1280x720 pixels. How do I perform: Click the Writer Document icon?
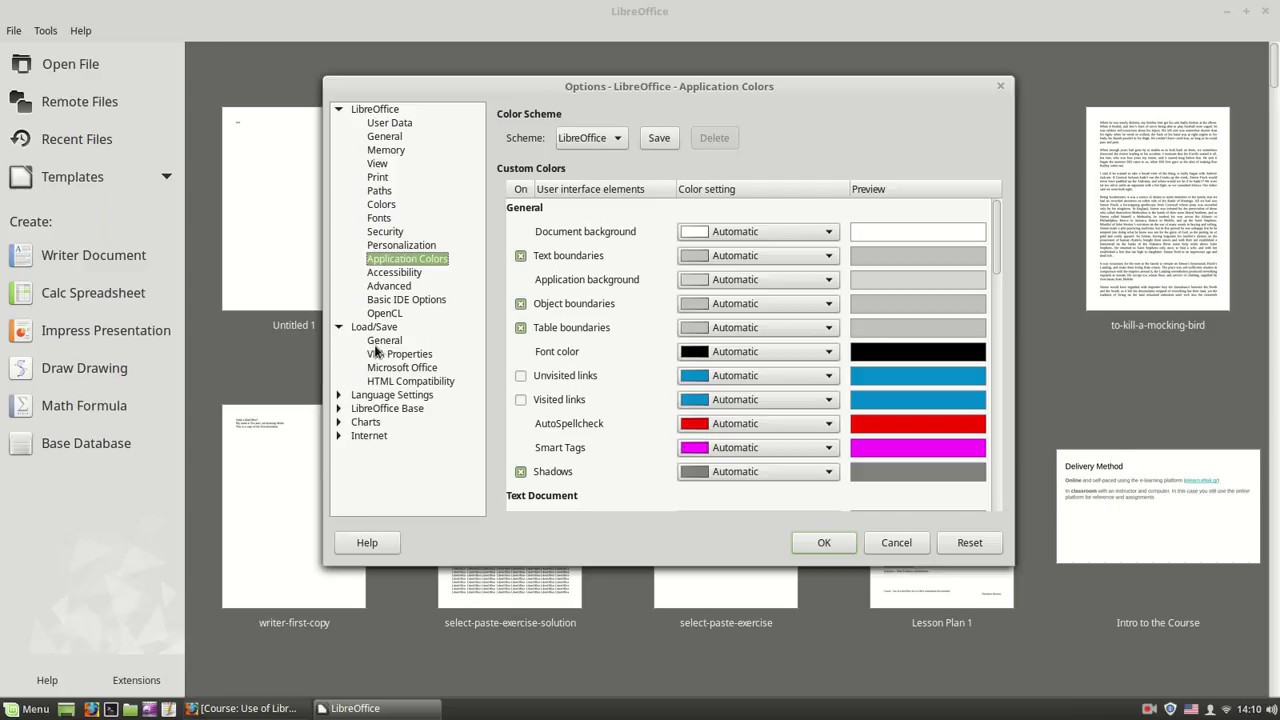(x=21, y=255)
